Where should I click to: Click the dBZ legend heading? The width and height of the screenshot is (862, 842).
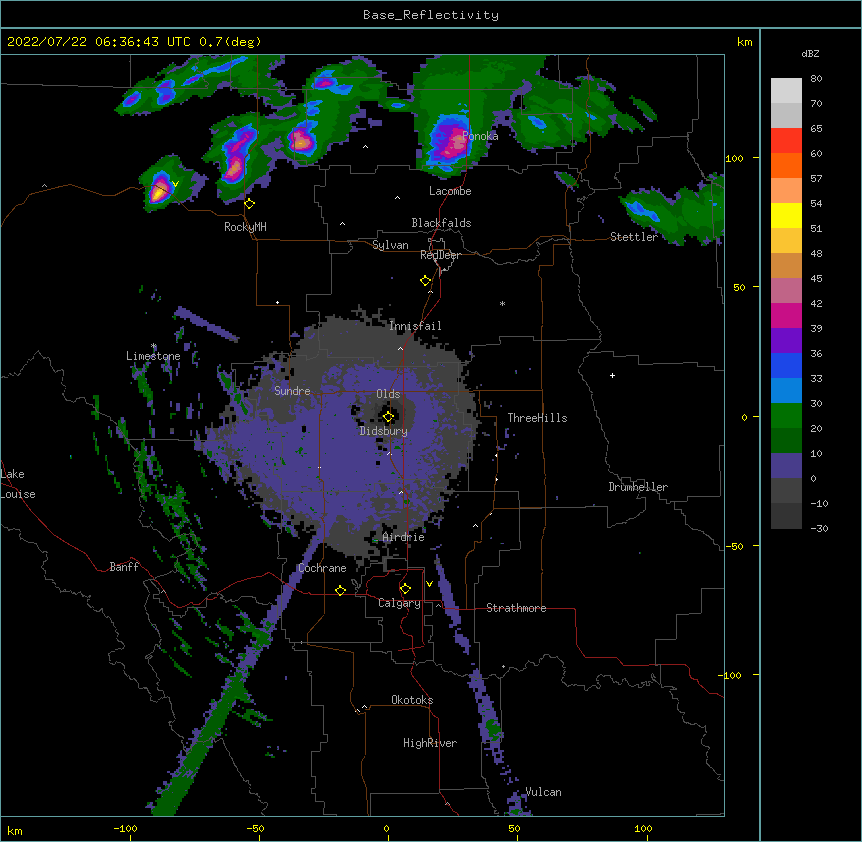coord(810,53)
